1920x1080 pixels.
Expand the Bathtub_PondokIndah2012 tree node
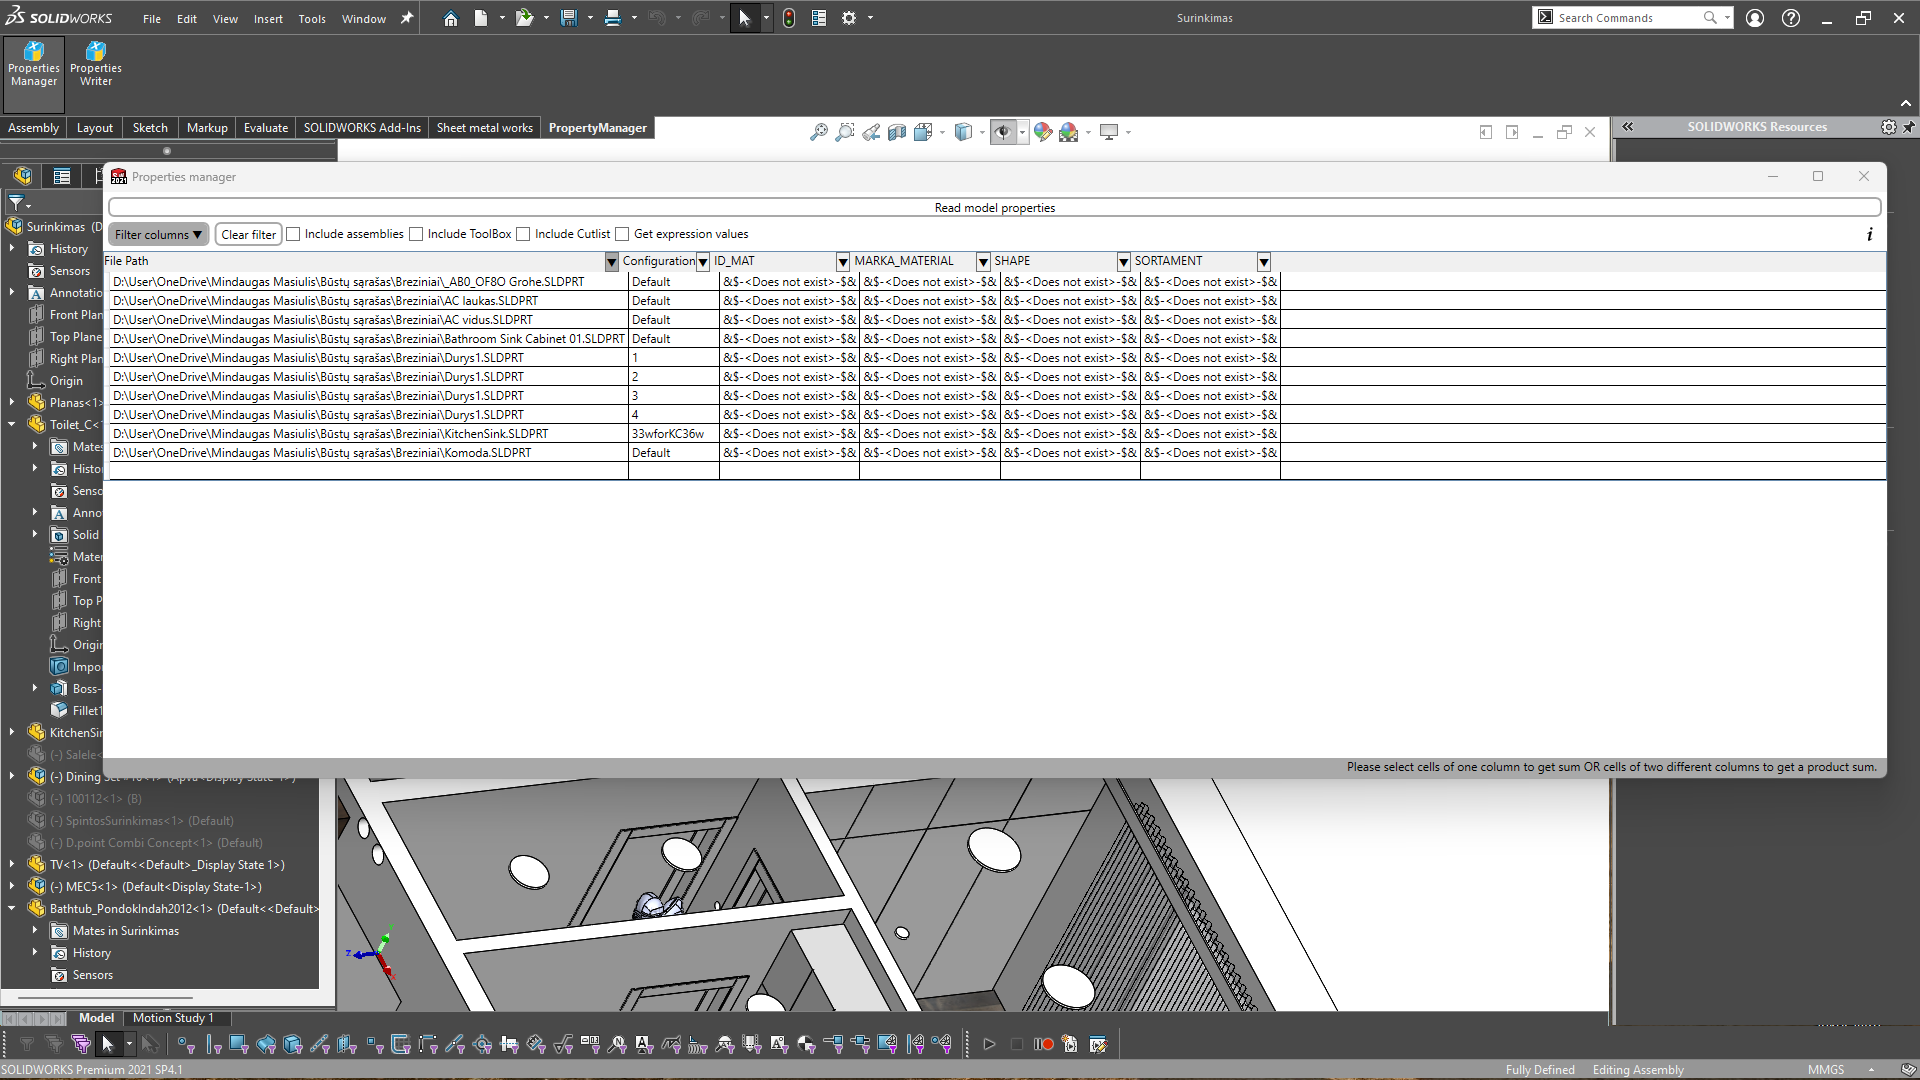click(11, 908)
